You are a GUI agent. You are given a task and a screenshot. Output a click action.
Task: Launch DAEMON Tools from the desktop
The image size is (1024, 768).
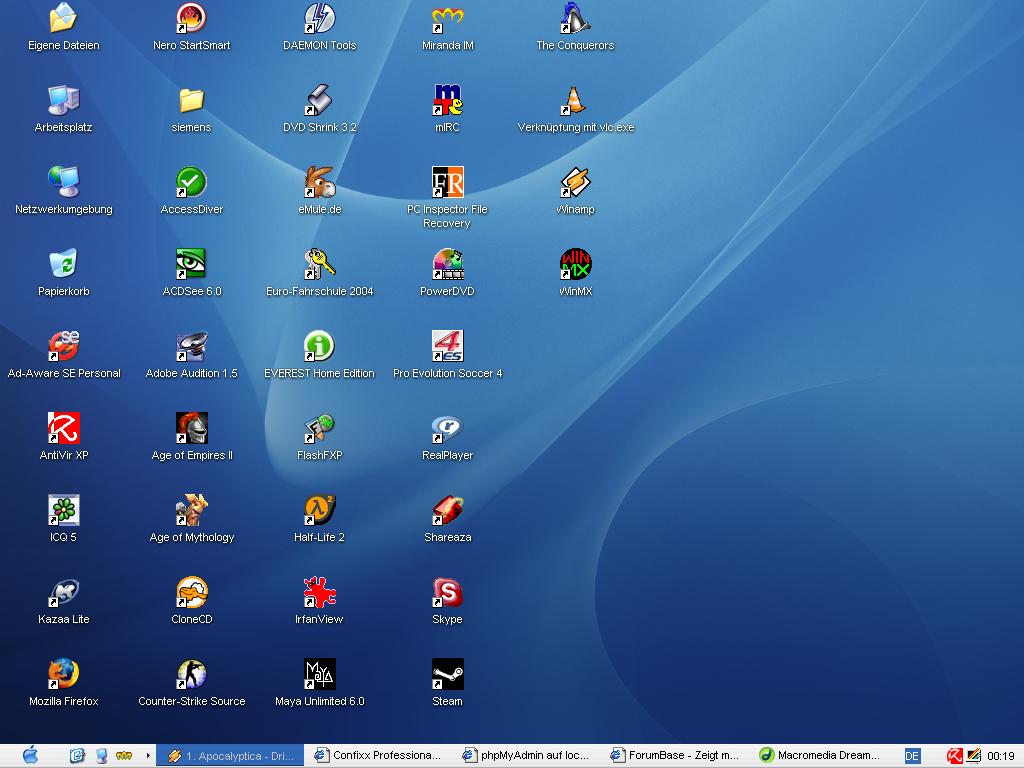pyautogui.click(x=319, y=18)
